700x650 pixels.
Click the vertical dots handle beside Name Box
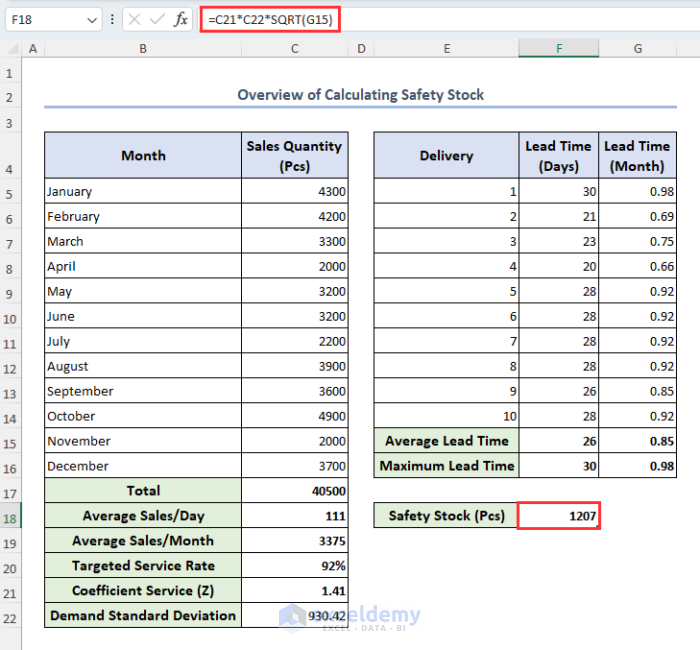113,19
